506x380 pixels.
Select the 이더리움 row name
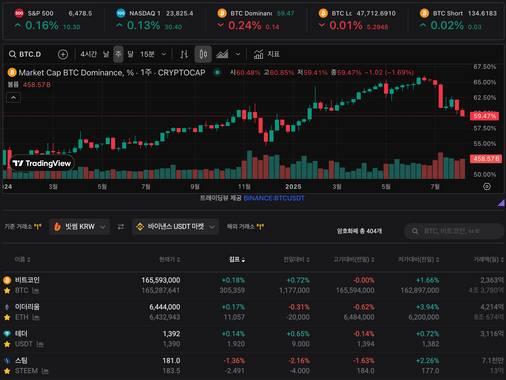pos(27,307)
